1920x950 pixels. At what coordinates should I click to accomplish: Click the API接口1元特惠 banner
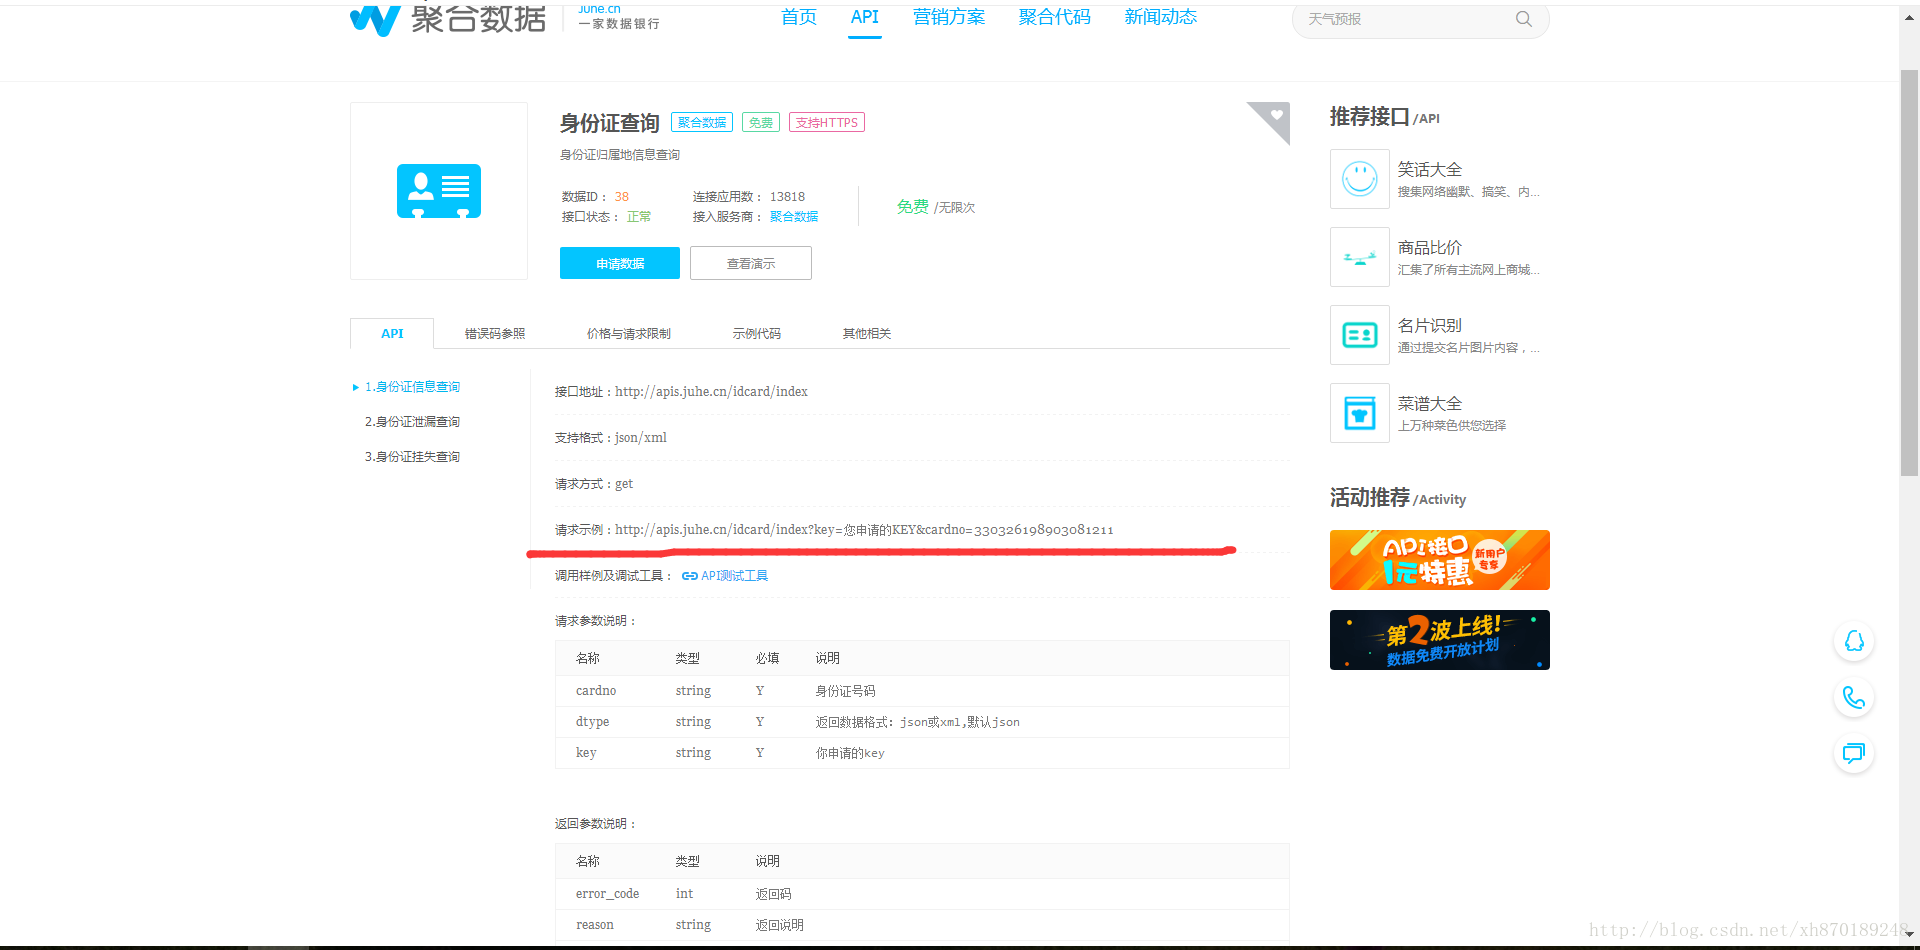pos(1440,560)
